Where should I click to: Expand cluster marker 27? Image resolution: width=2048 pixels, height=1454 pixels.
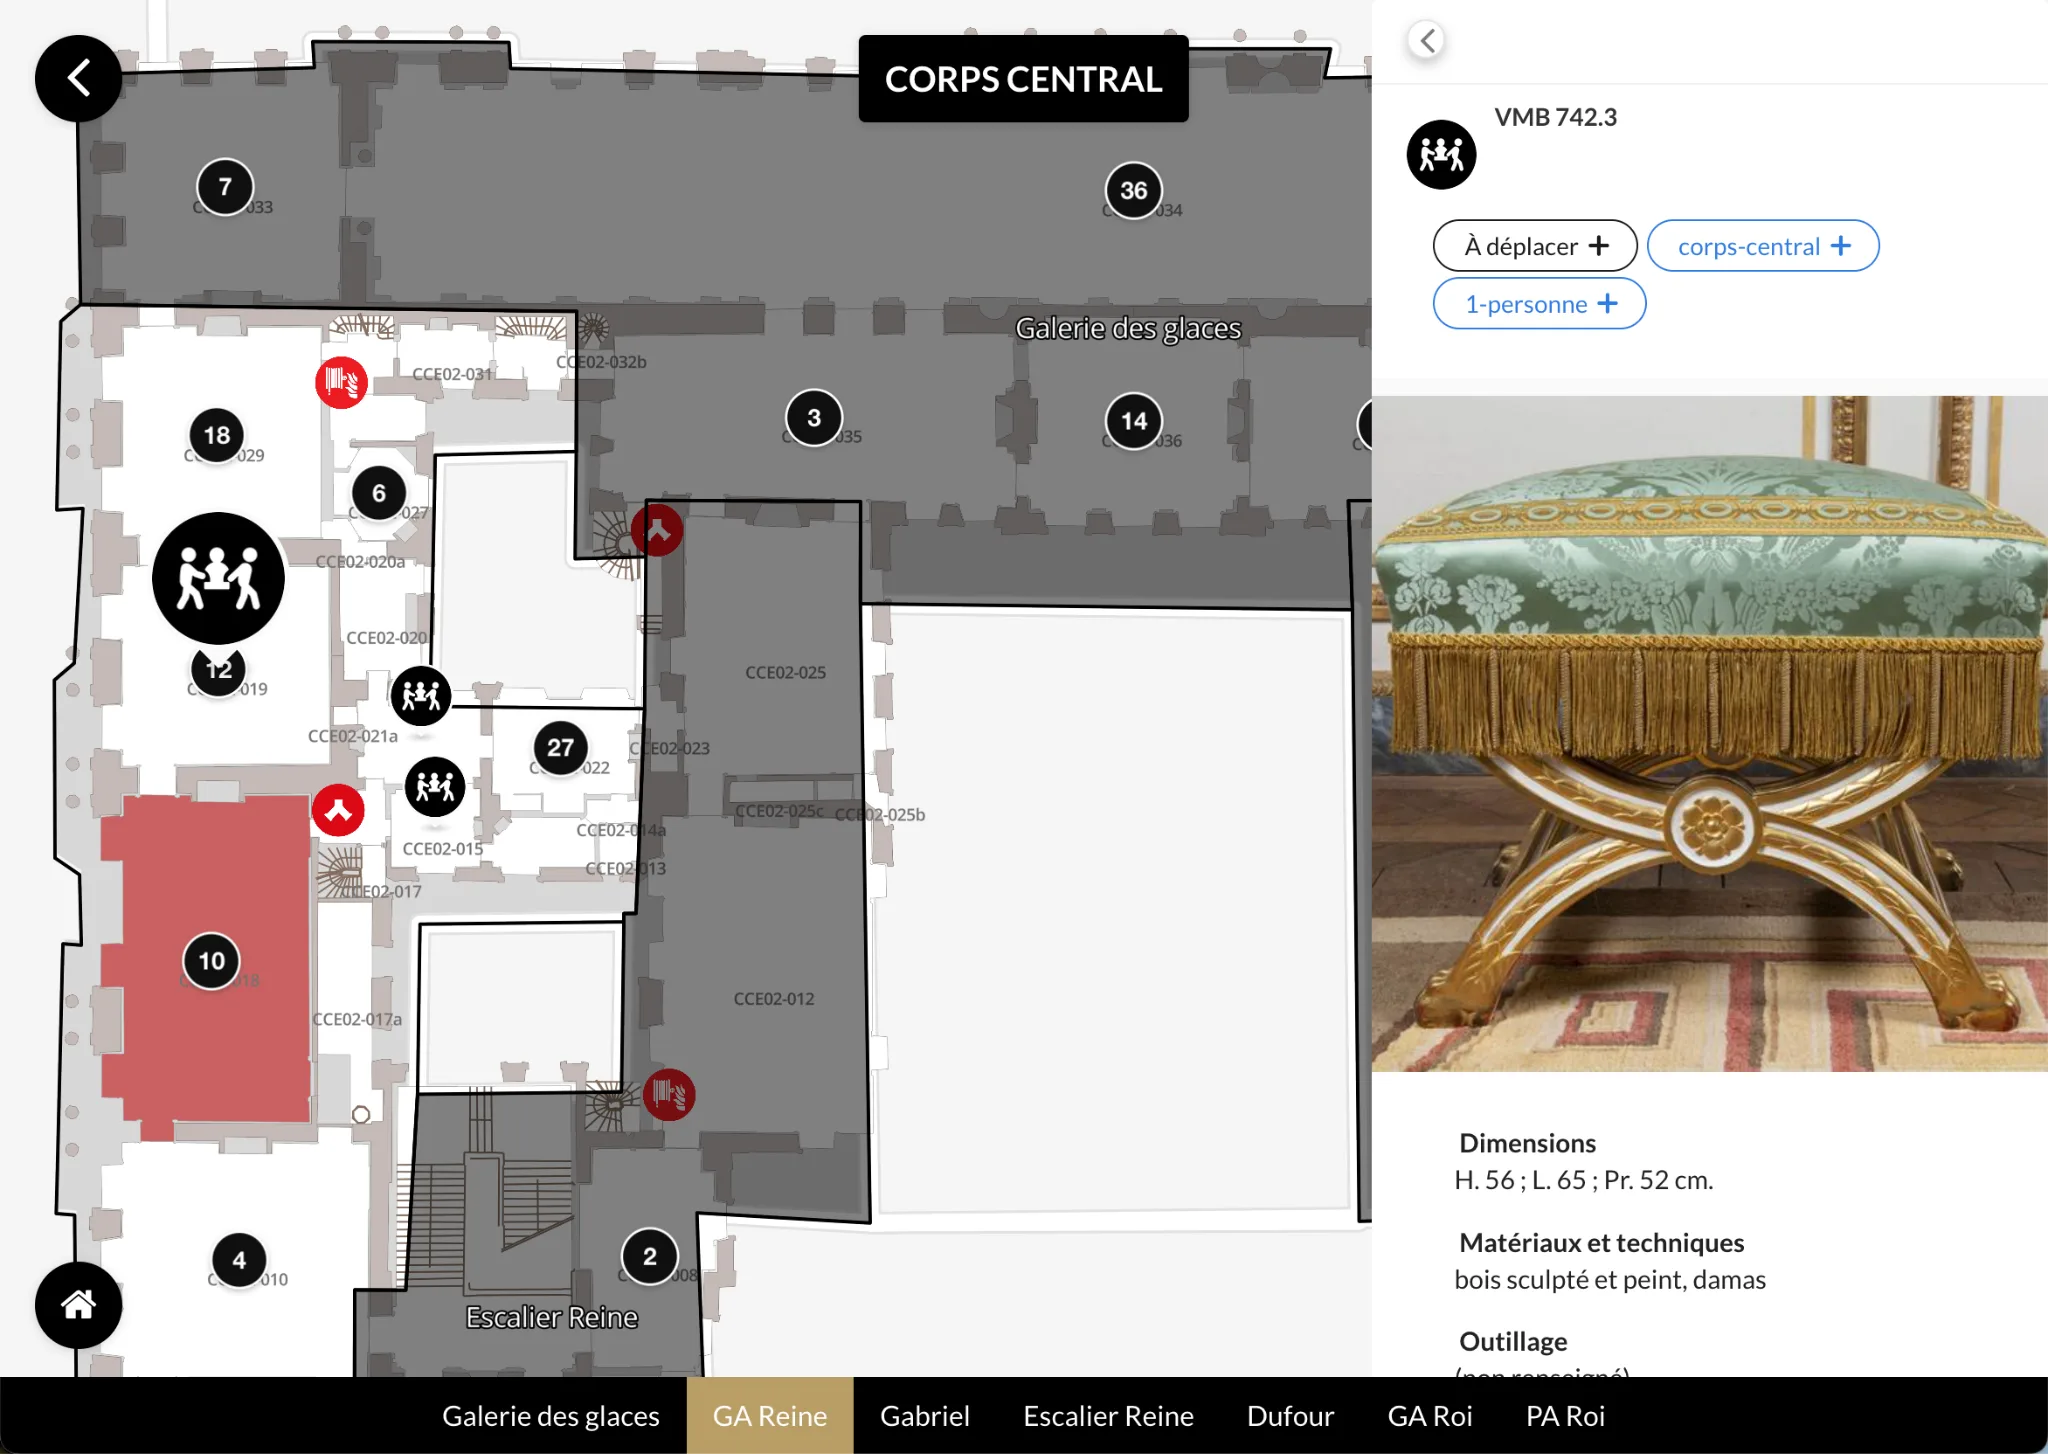tap(560, 748)
